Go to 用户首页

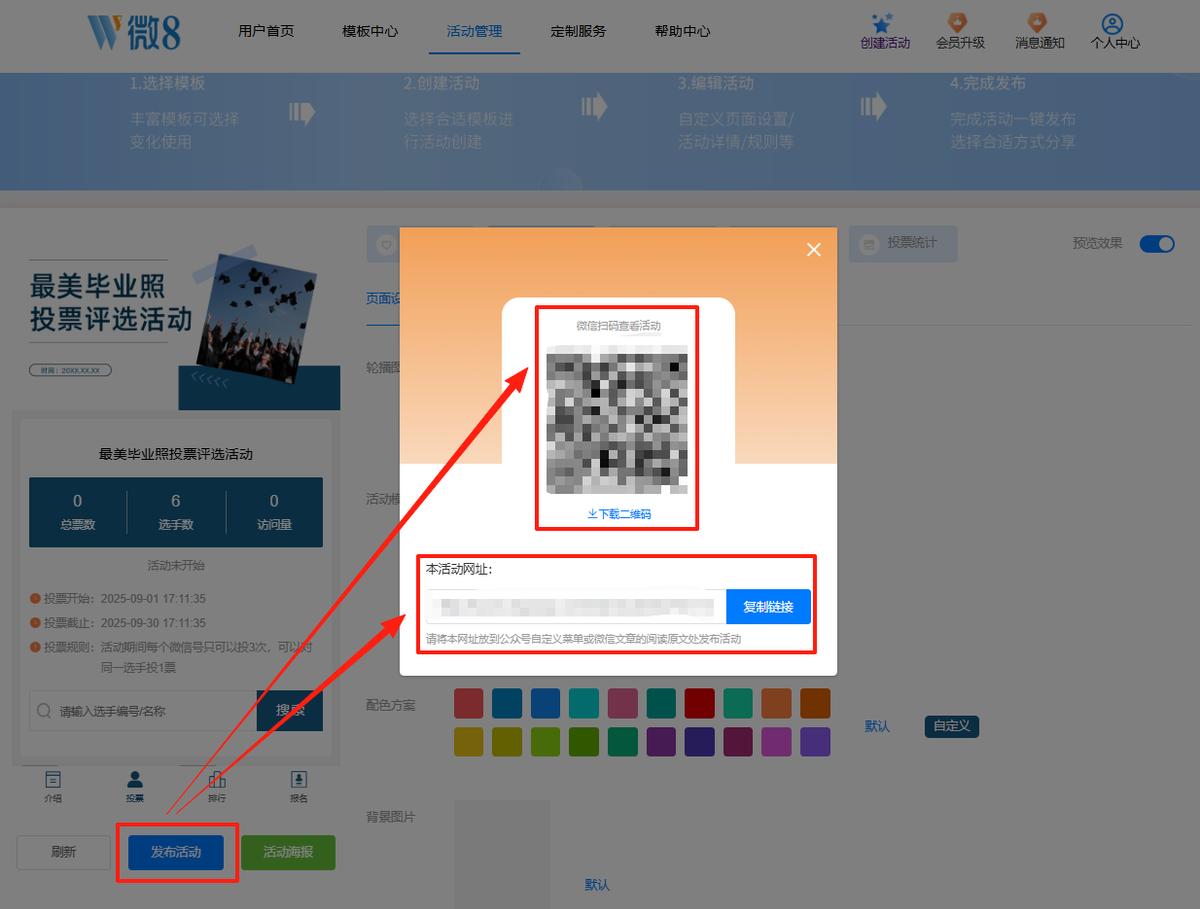(x=266, y=31)
